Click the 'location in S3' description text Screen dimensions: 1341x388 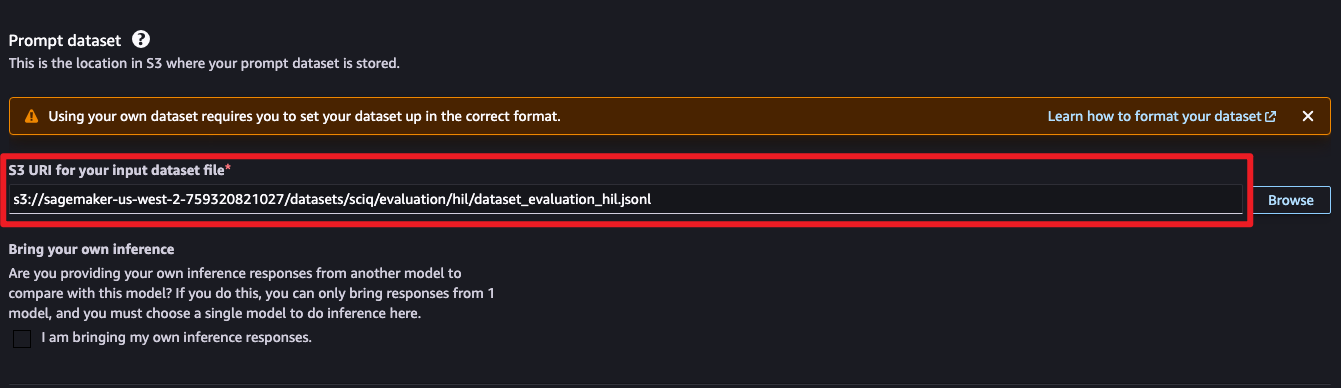[x=204, y=63]
